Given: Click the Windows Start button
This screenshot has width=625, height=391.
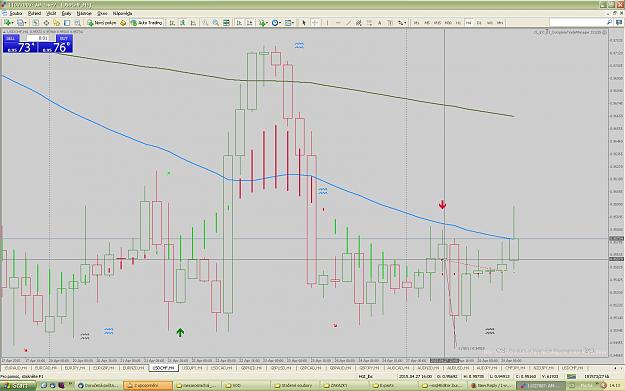Looking at the screenshot, I should [x=18, y=385].
